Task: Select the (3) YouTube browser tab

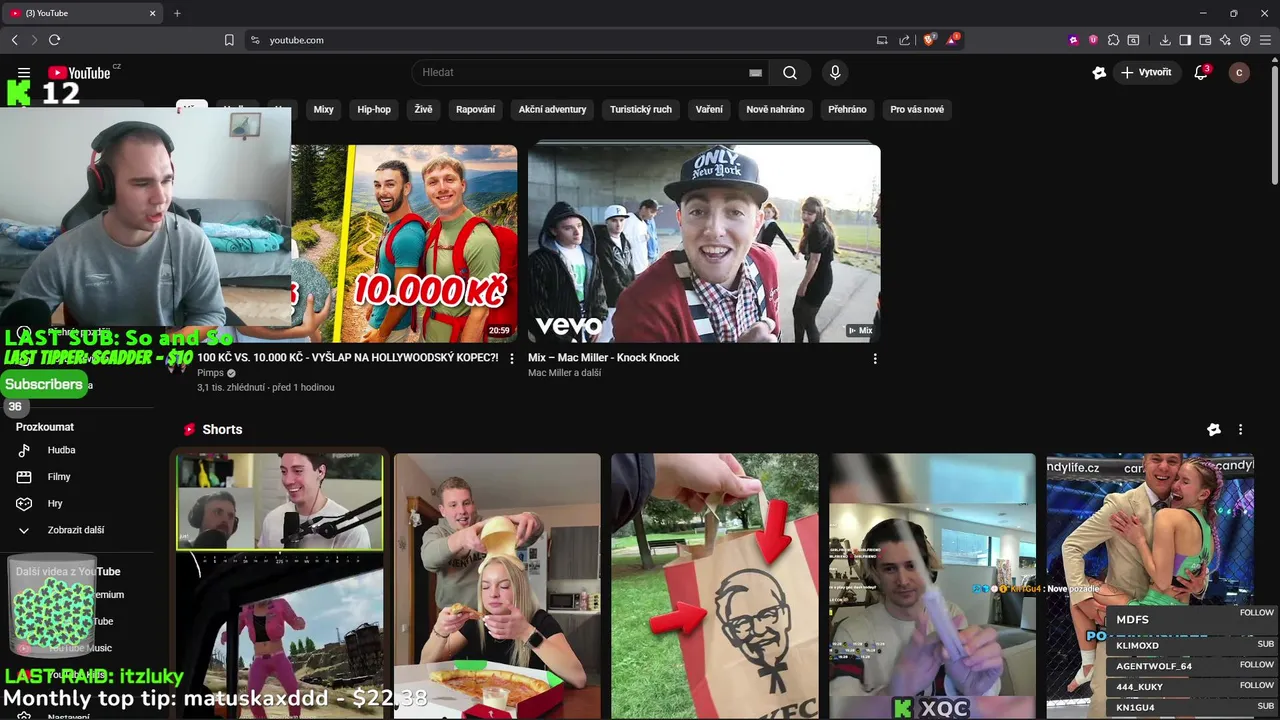Action: [80, 13]
